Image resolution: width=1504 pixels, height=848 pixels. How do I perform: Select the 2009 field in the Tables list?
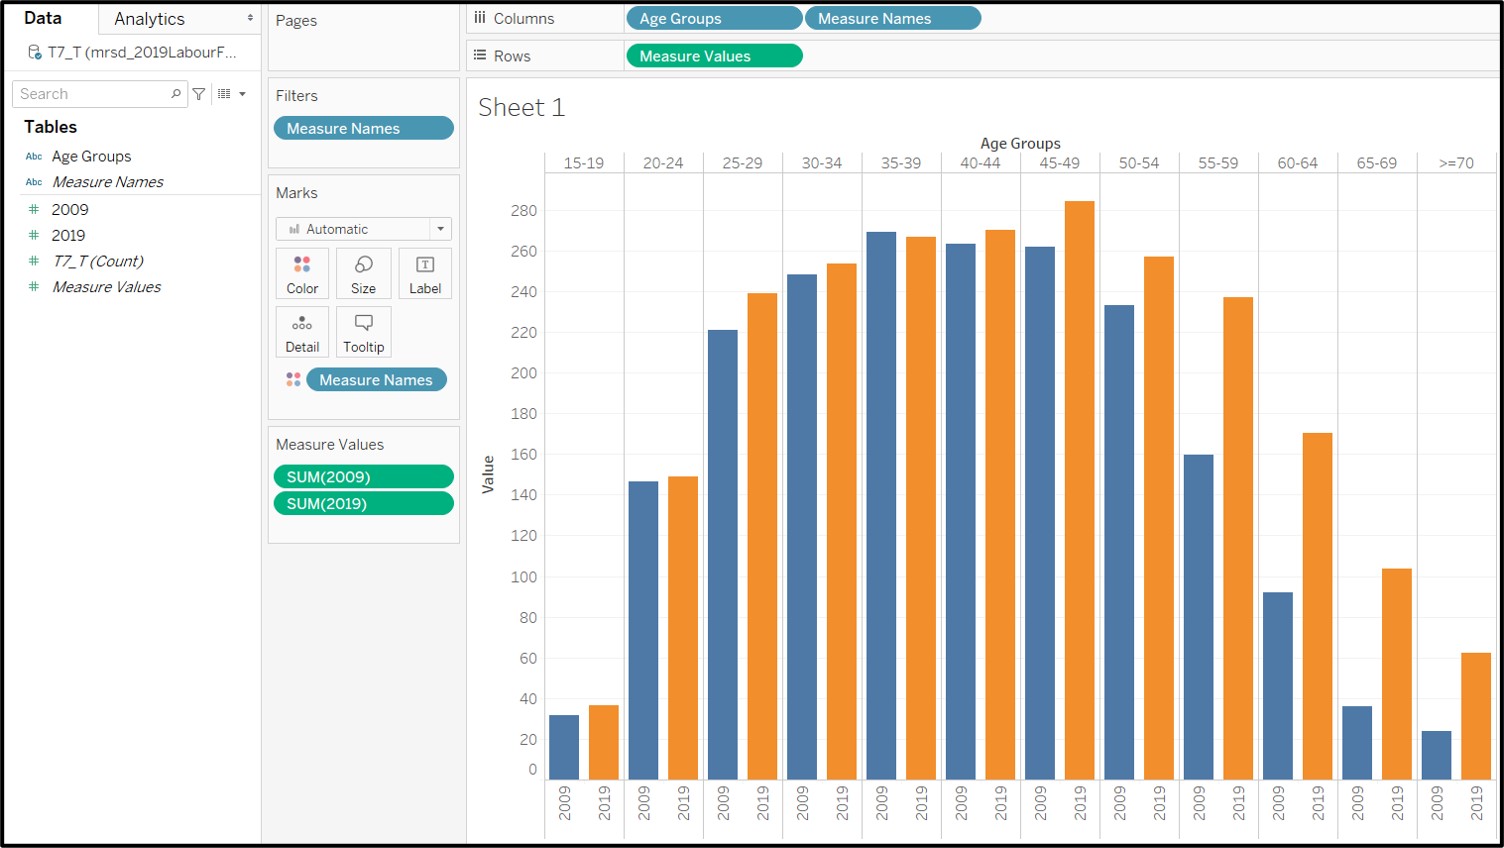click(x=70, y=209)
